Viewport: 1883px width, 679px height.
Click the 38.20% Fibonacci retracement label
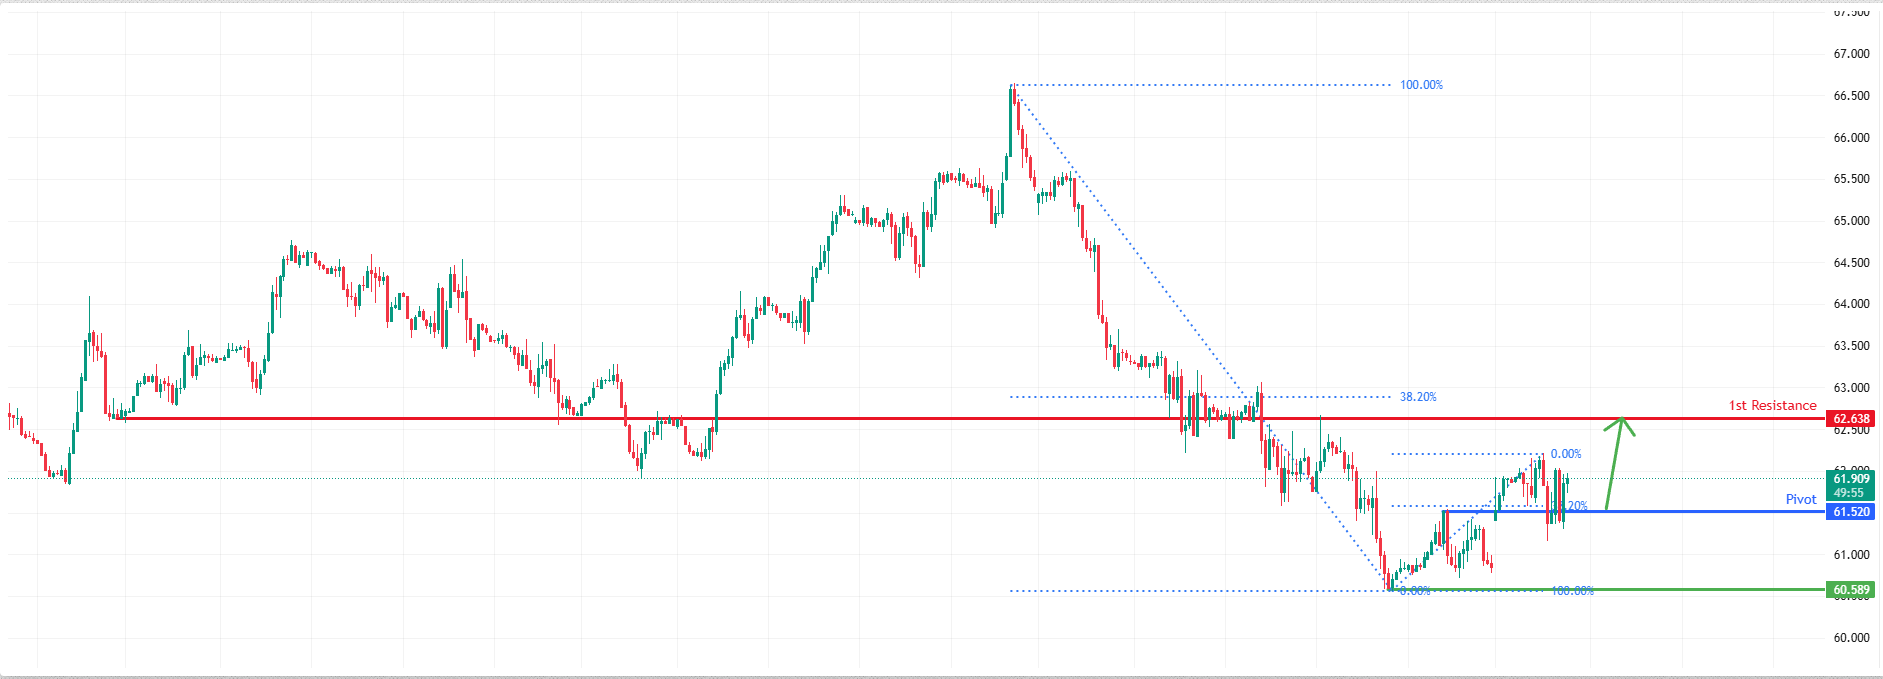pyautogui.click(x=1418, y=397)
